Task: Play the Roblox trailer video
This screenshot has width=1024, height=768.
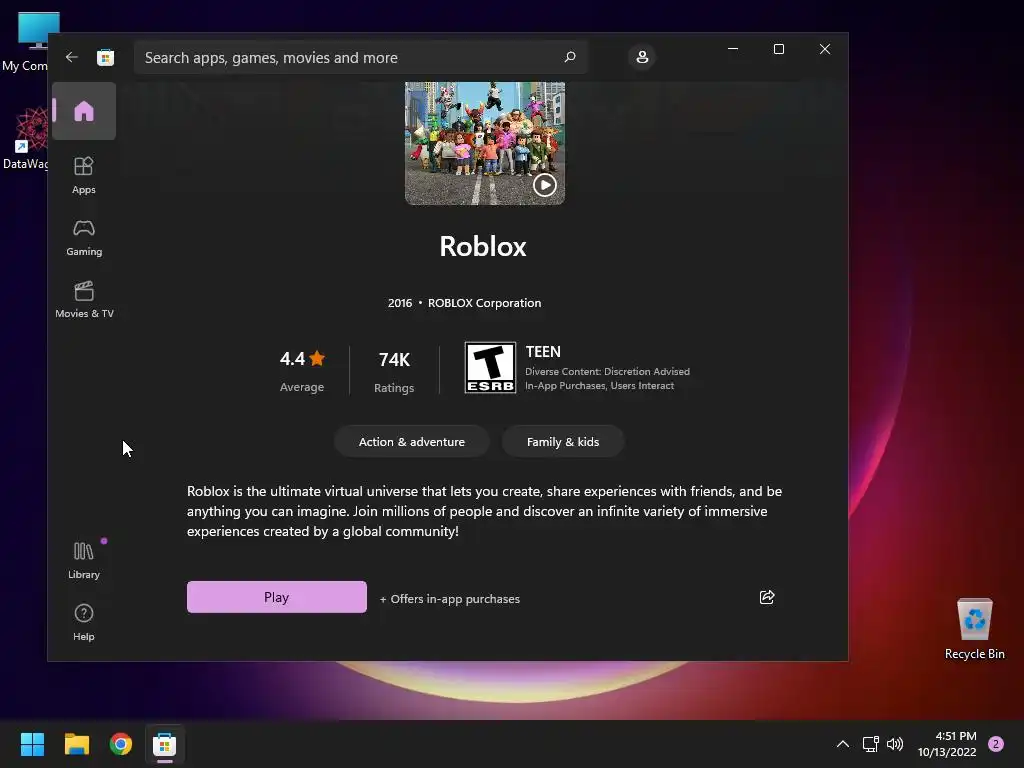Action: tap(545, 185)
